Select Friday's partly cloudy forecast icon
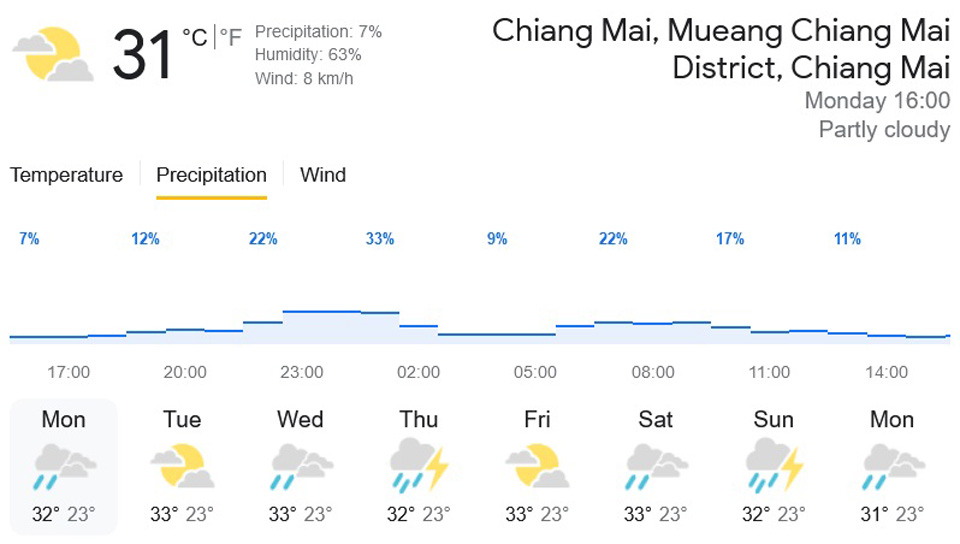Viewport: 960px width, 544px height. (536, 467)
